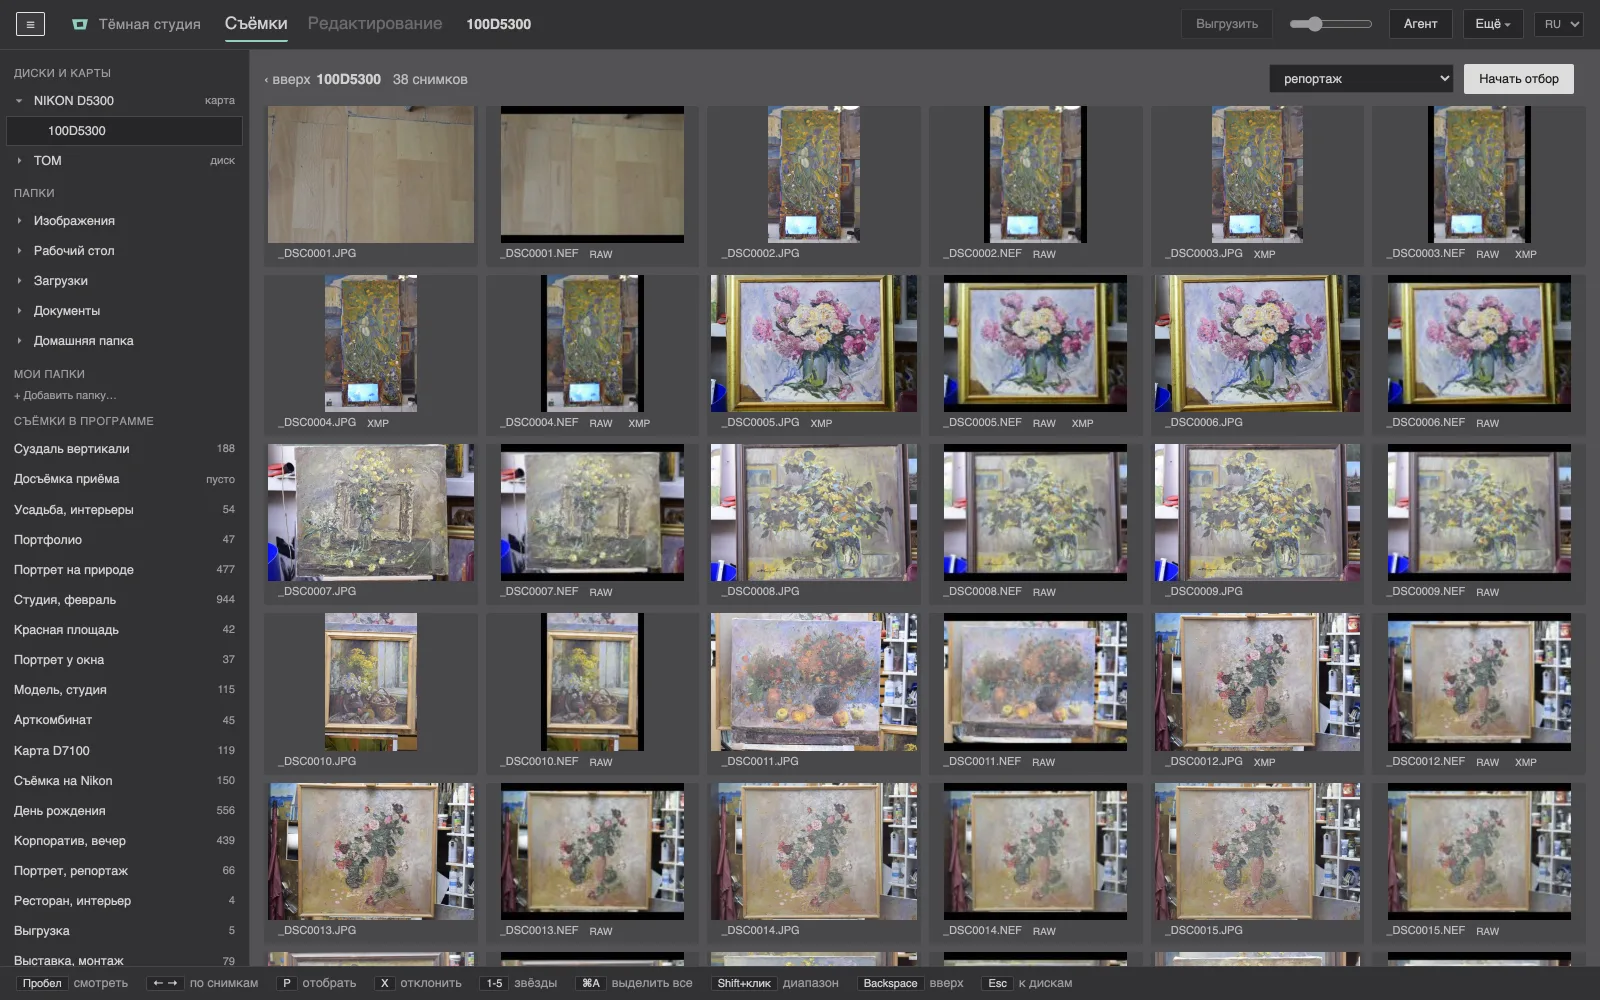Click the Esc key hint к дискам

998,983
